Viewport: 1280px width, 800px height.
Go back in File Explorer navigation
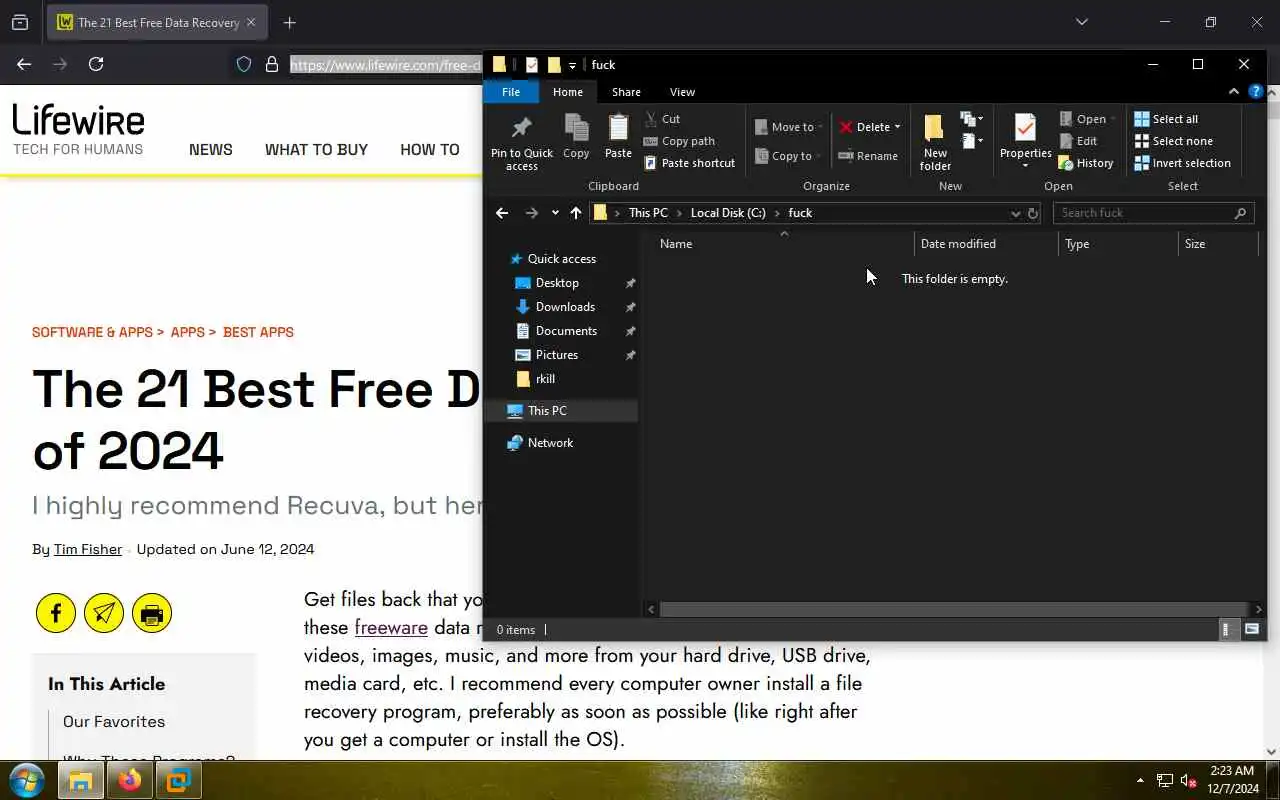click(502, 213)
